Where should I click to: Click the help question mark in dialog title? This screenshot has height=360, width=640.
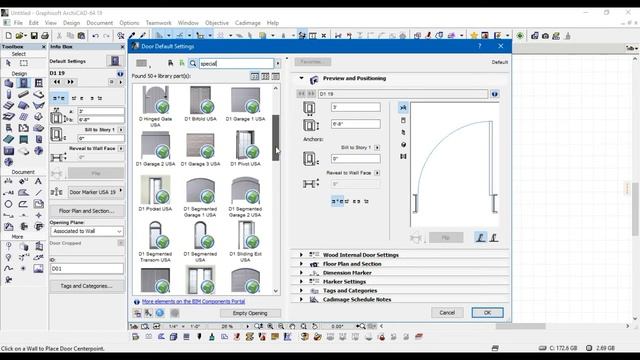tap(480, 46)
